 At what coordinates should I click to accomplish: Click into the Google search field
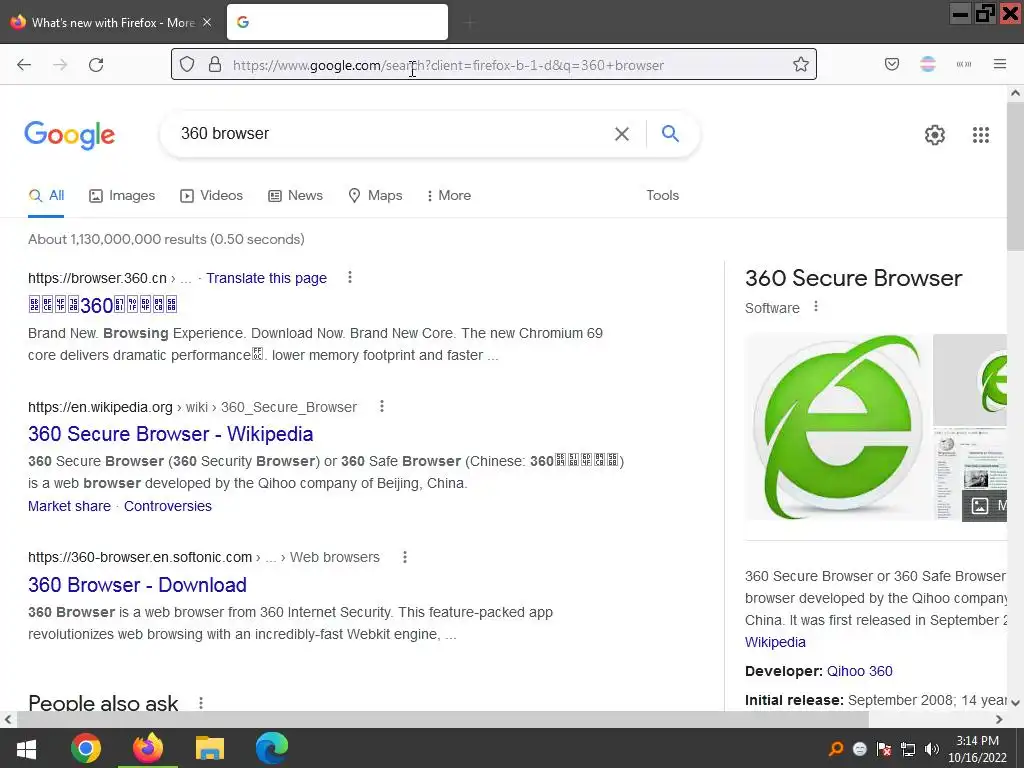(392, 134)
